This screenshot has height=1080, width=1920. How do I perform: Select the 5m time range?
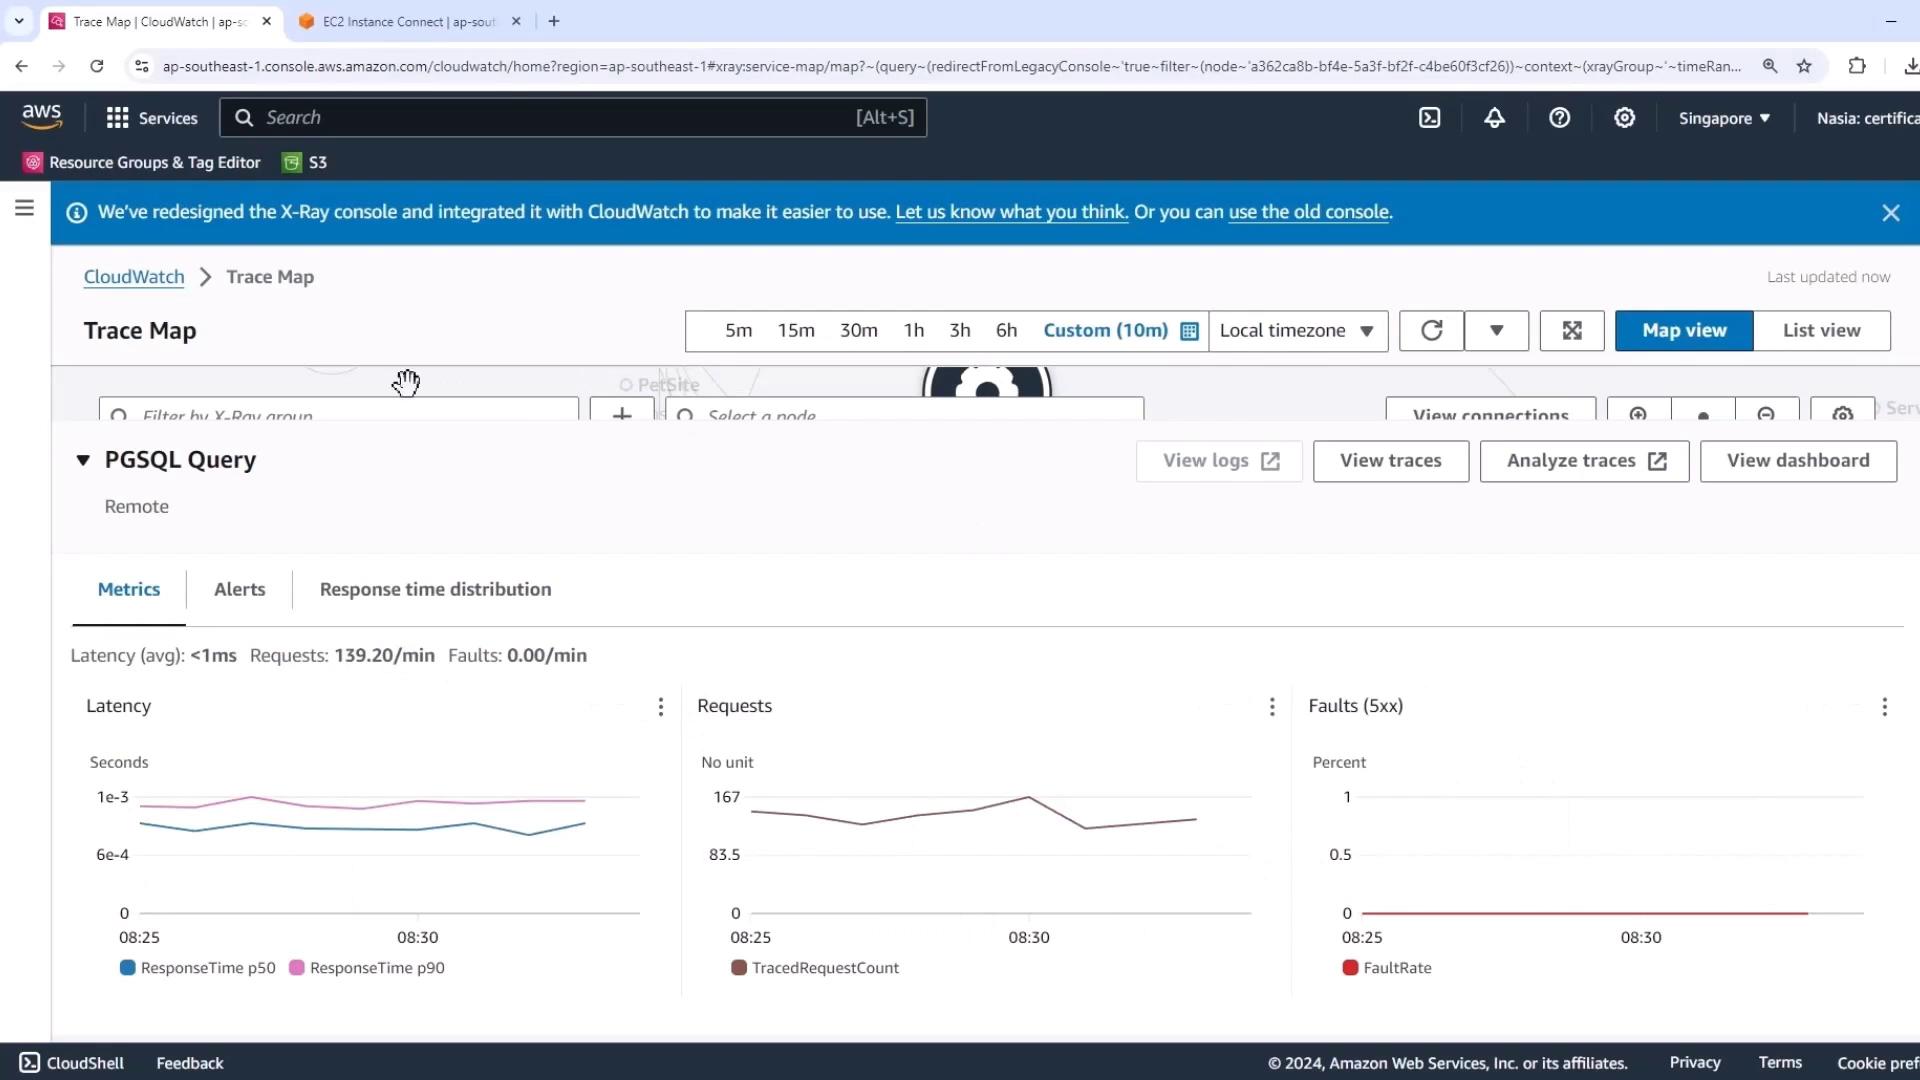(738, 331)
